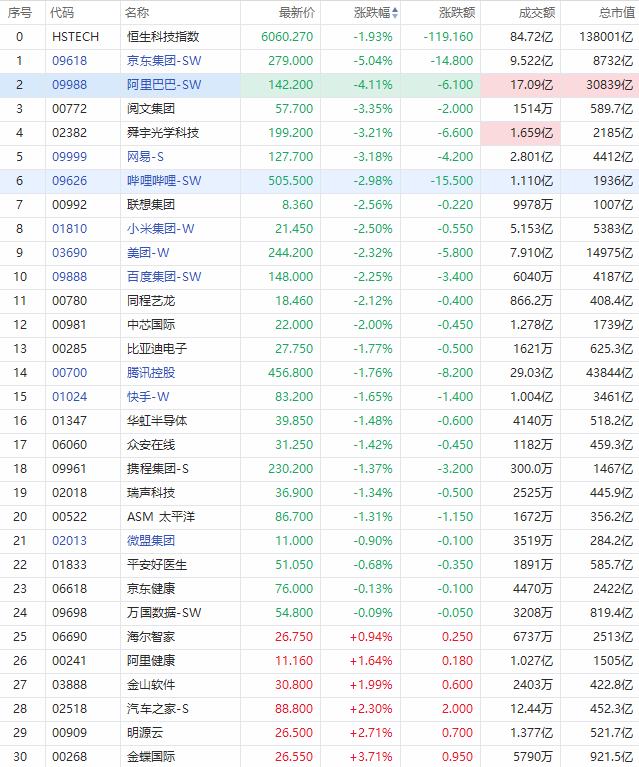The image size is (639, 767).
Task: Sort by 成交额 column header
Action: 537,13
